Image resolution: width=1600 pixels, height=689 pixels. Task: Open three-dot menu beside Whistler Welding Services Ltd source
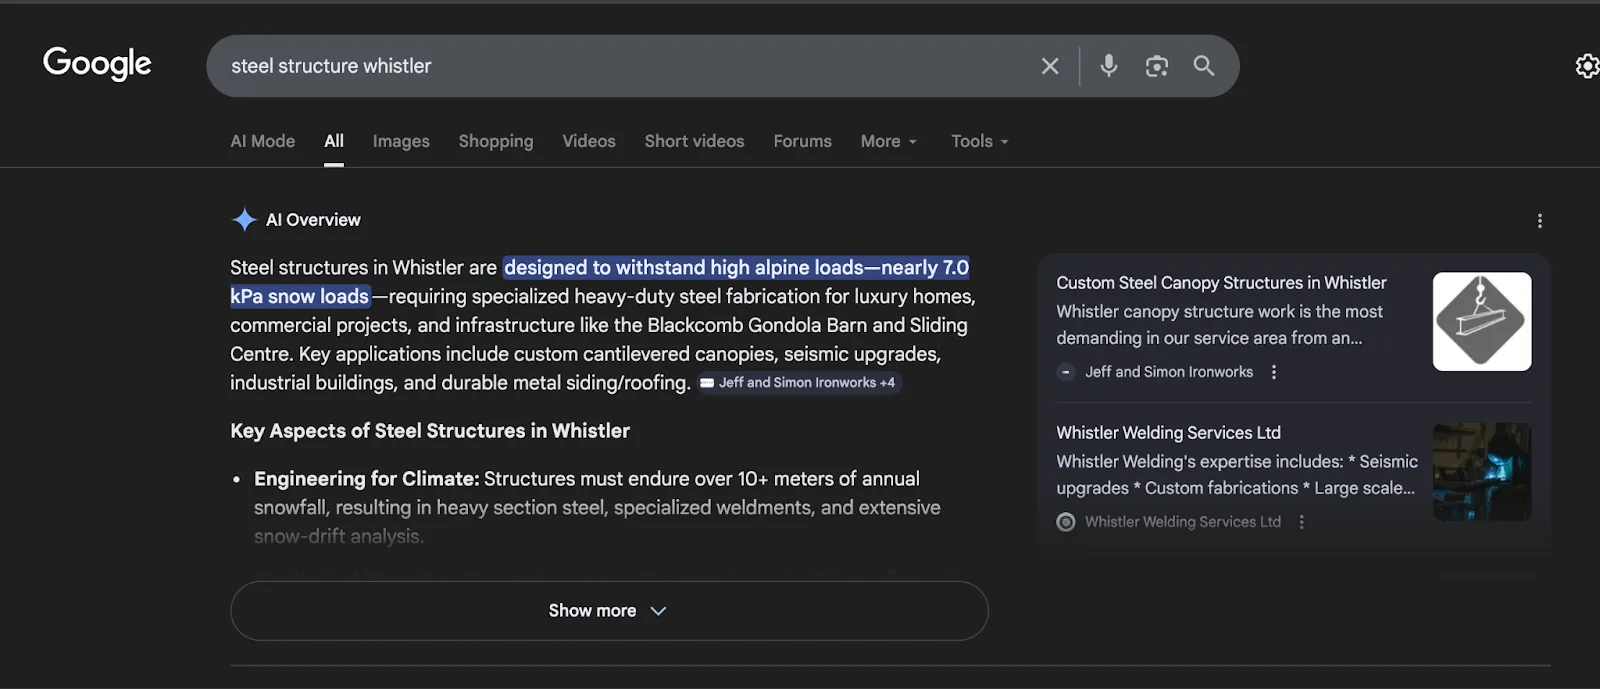(x=1302, y=522)
